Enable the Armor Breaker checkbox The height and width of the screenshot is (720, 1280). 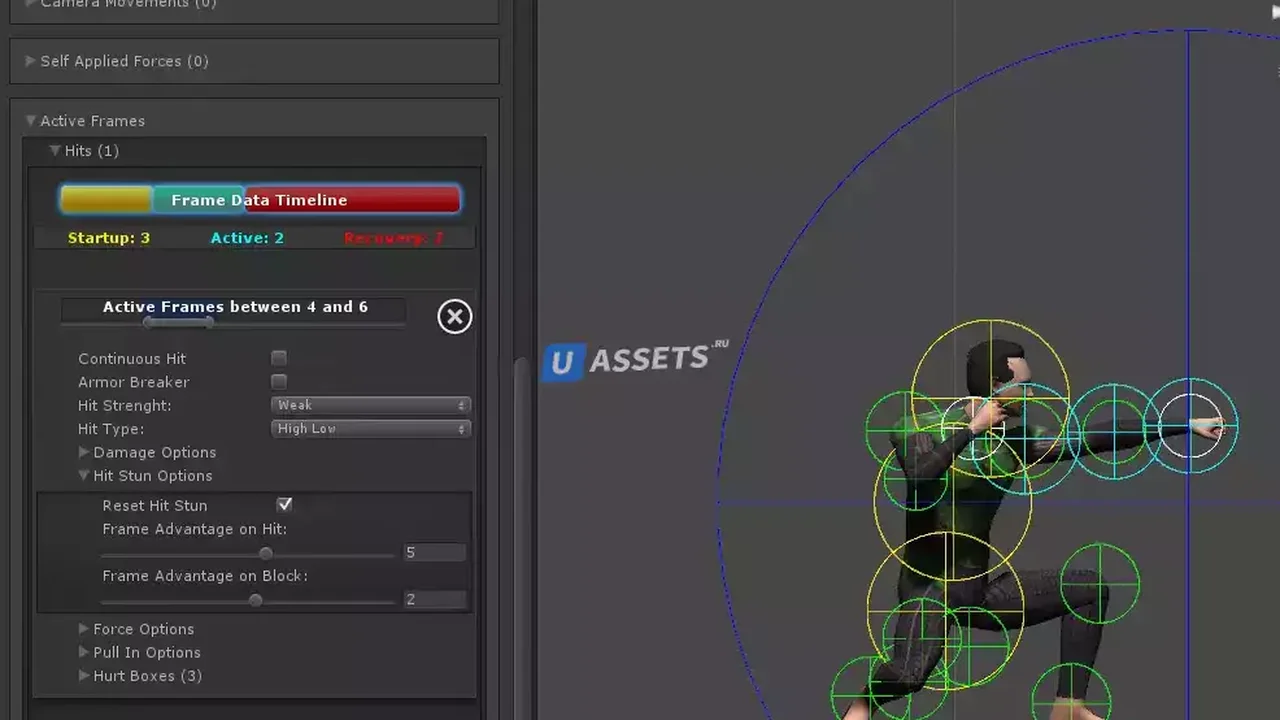[x=279, y=382]
